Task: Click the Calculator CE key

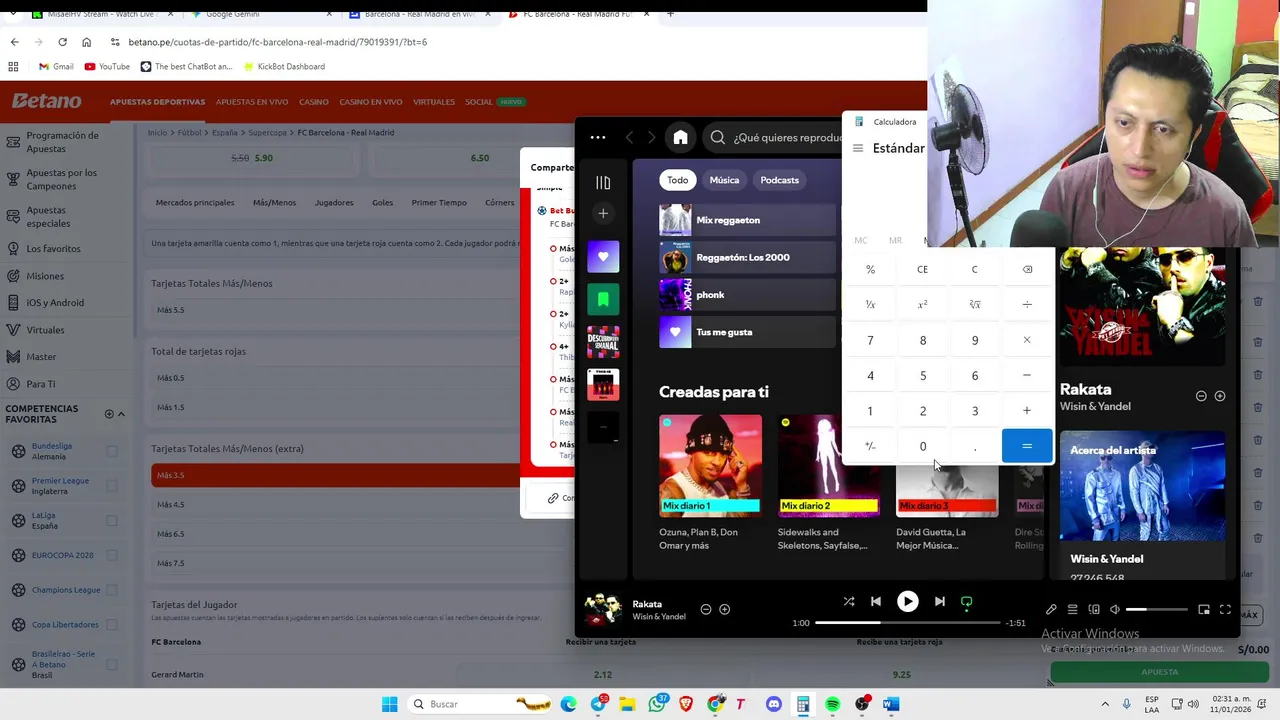Action: click(922, 269)
